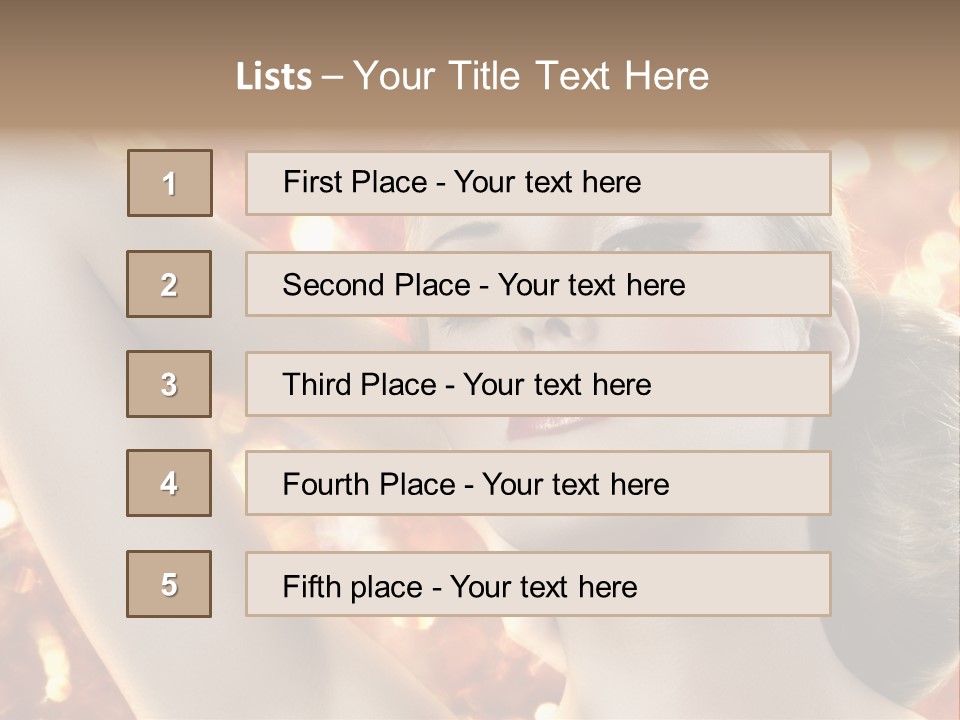
Task: Select the number 2 box
Action: (169, 284)
